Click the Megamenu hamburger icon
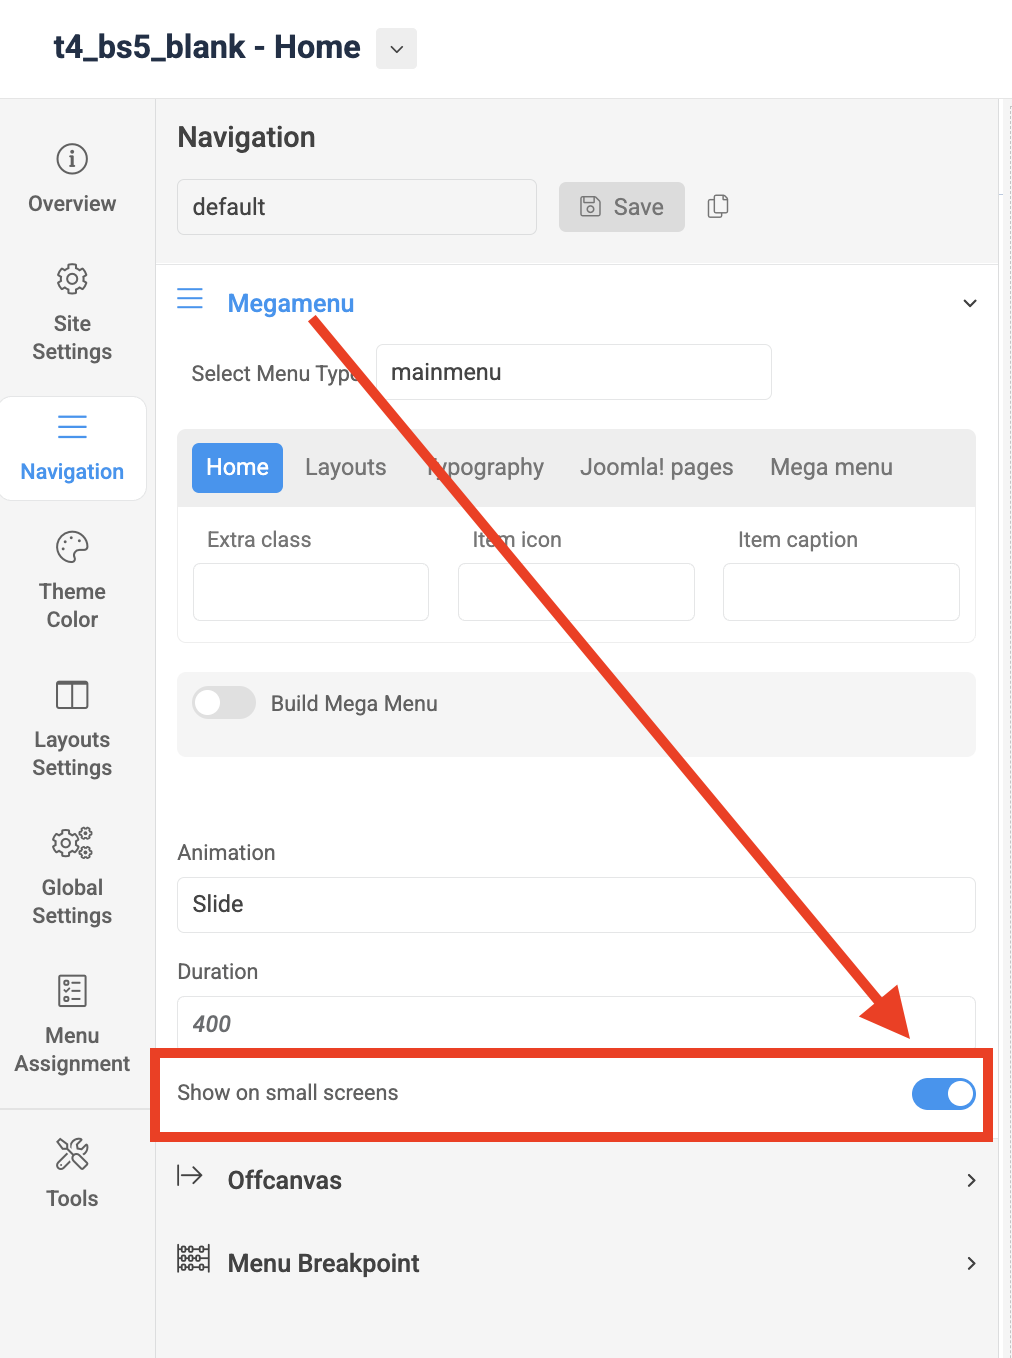This screenshot has height=1358, width=1012. point(190,299)
